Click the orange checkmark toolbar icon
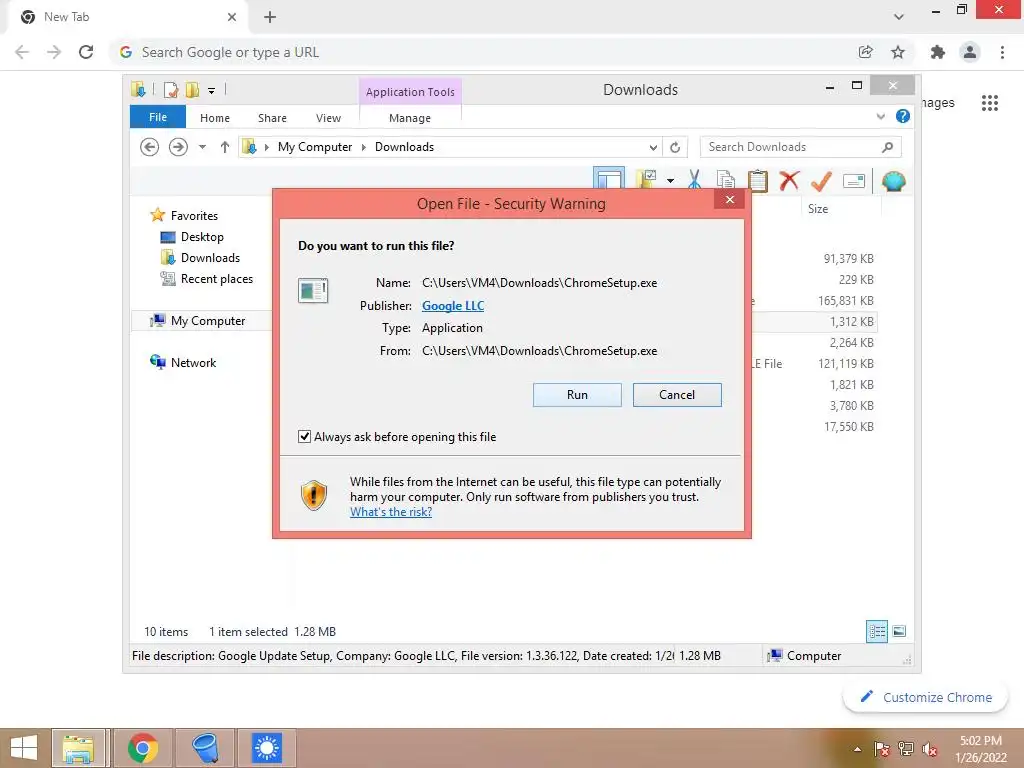The image size is (1024, 768). pyautogui.click(x=821, y=180)
